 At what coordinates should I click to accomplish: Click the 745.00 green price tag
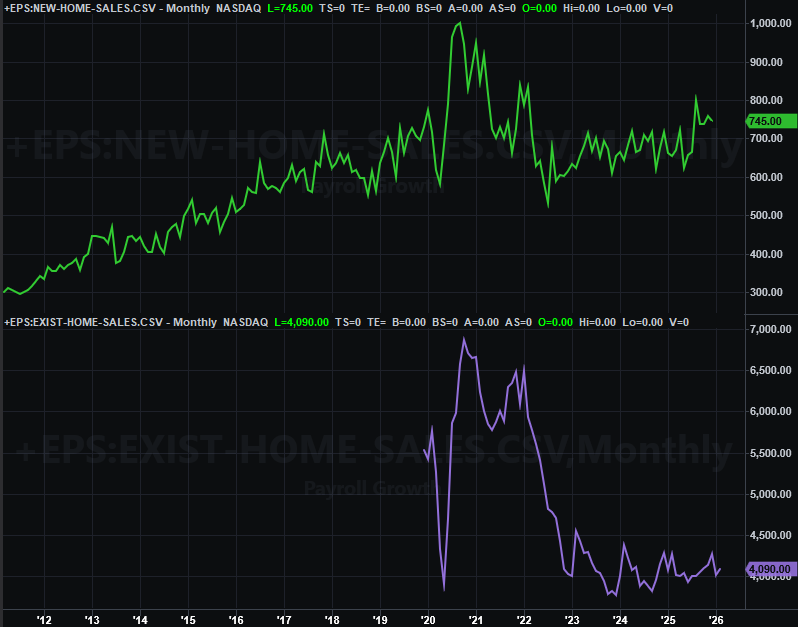(765, 121)
